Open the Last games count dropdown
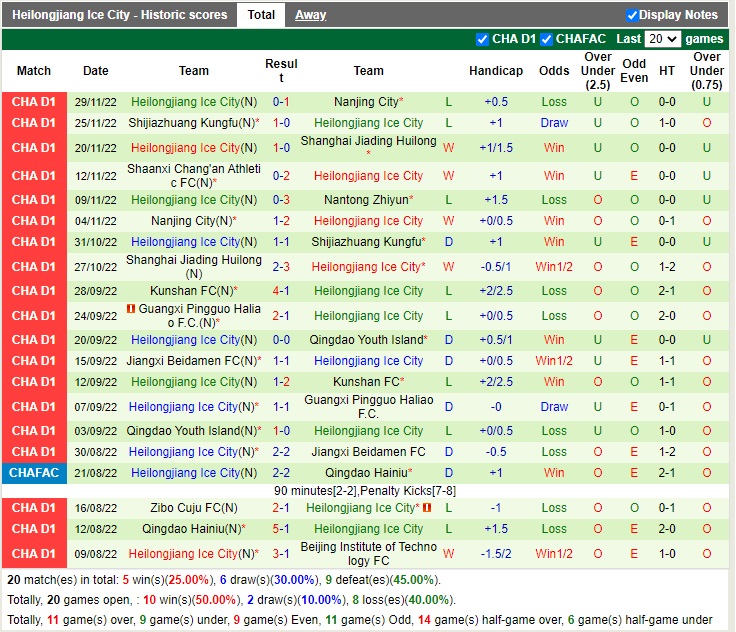The width and height of the screenshot is (736, 632). pos(662,39)
